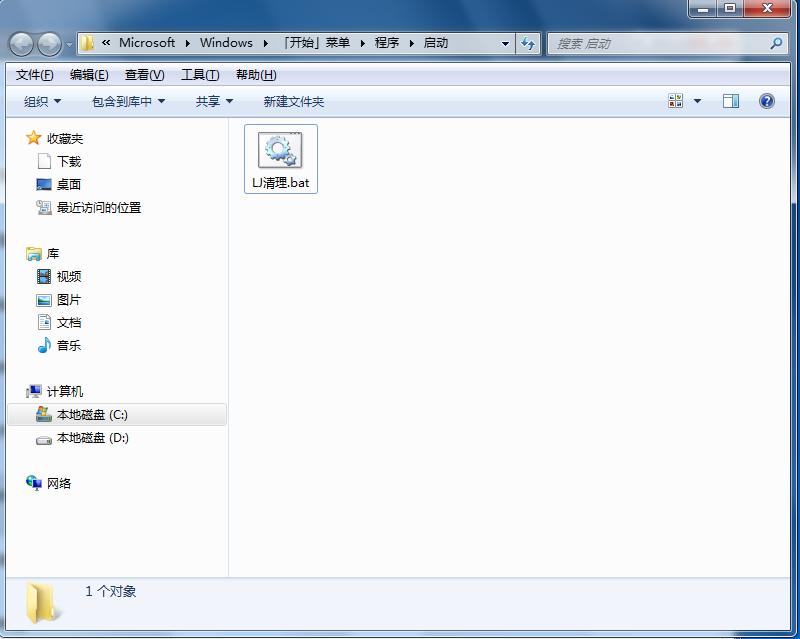
Task: Click the 程序 breadcrumb in address bar
Action: [387, 43]
